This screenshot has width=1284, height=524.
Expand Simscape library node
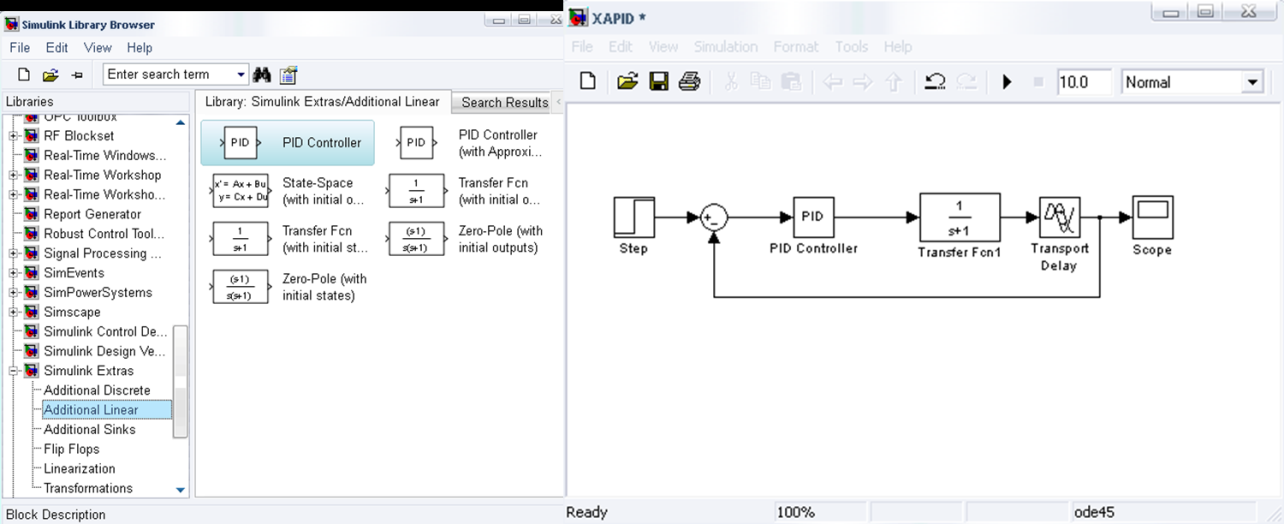point(14,312)
